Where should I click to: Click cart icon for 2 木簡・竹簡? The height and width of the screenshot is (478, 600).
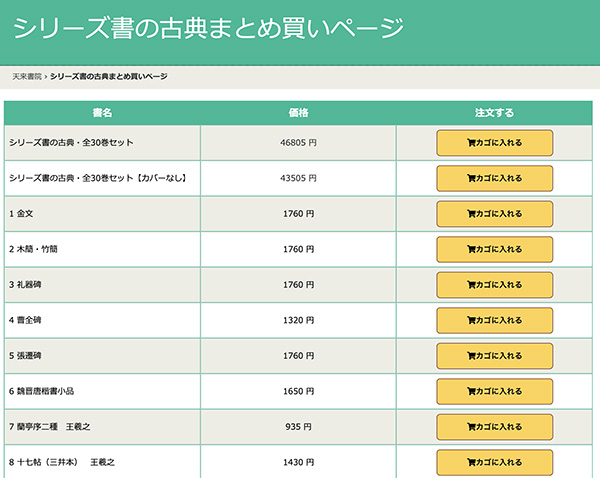[471, 250]
